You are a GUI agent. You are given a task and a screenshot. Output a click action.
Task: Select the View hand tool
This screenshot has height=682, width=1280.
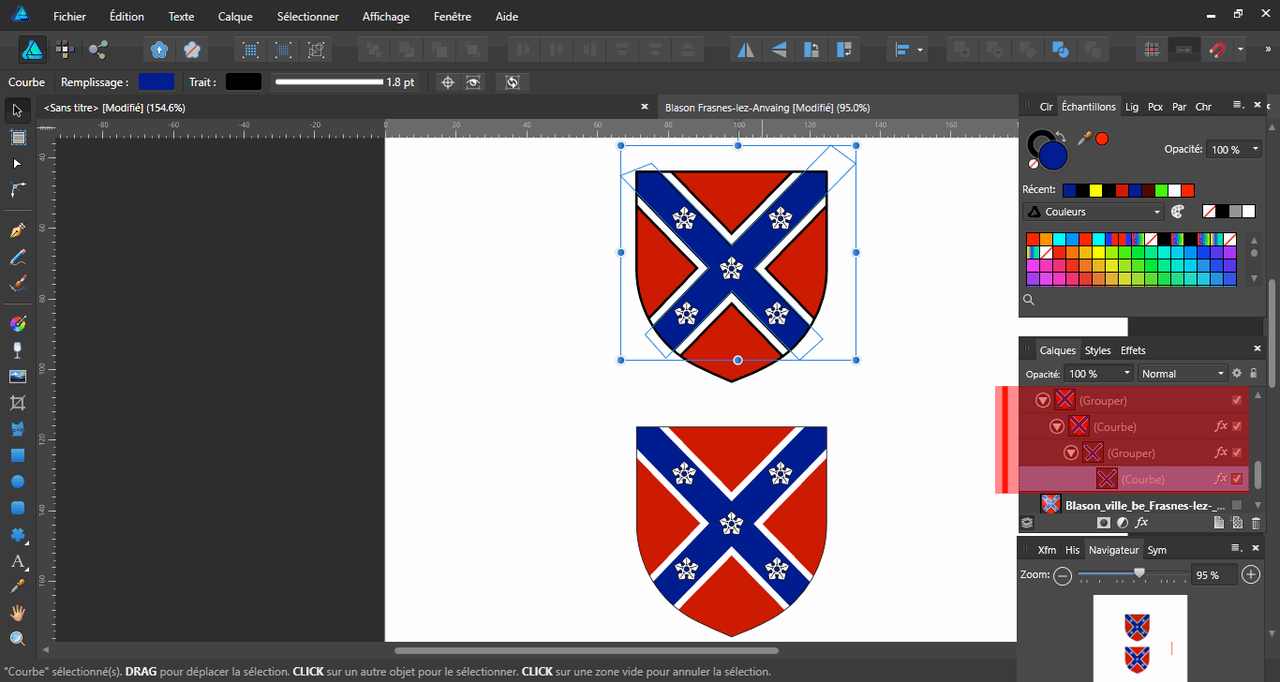(x=17, y=612)
